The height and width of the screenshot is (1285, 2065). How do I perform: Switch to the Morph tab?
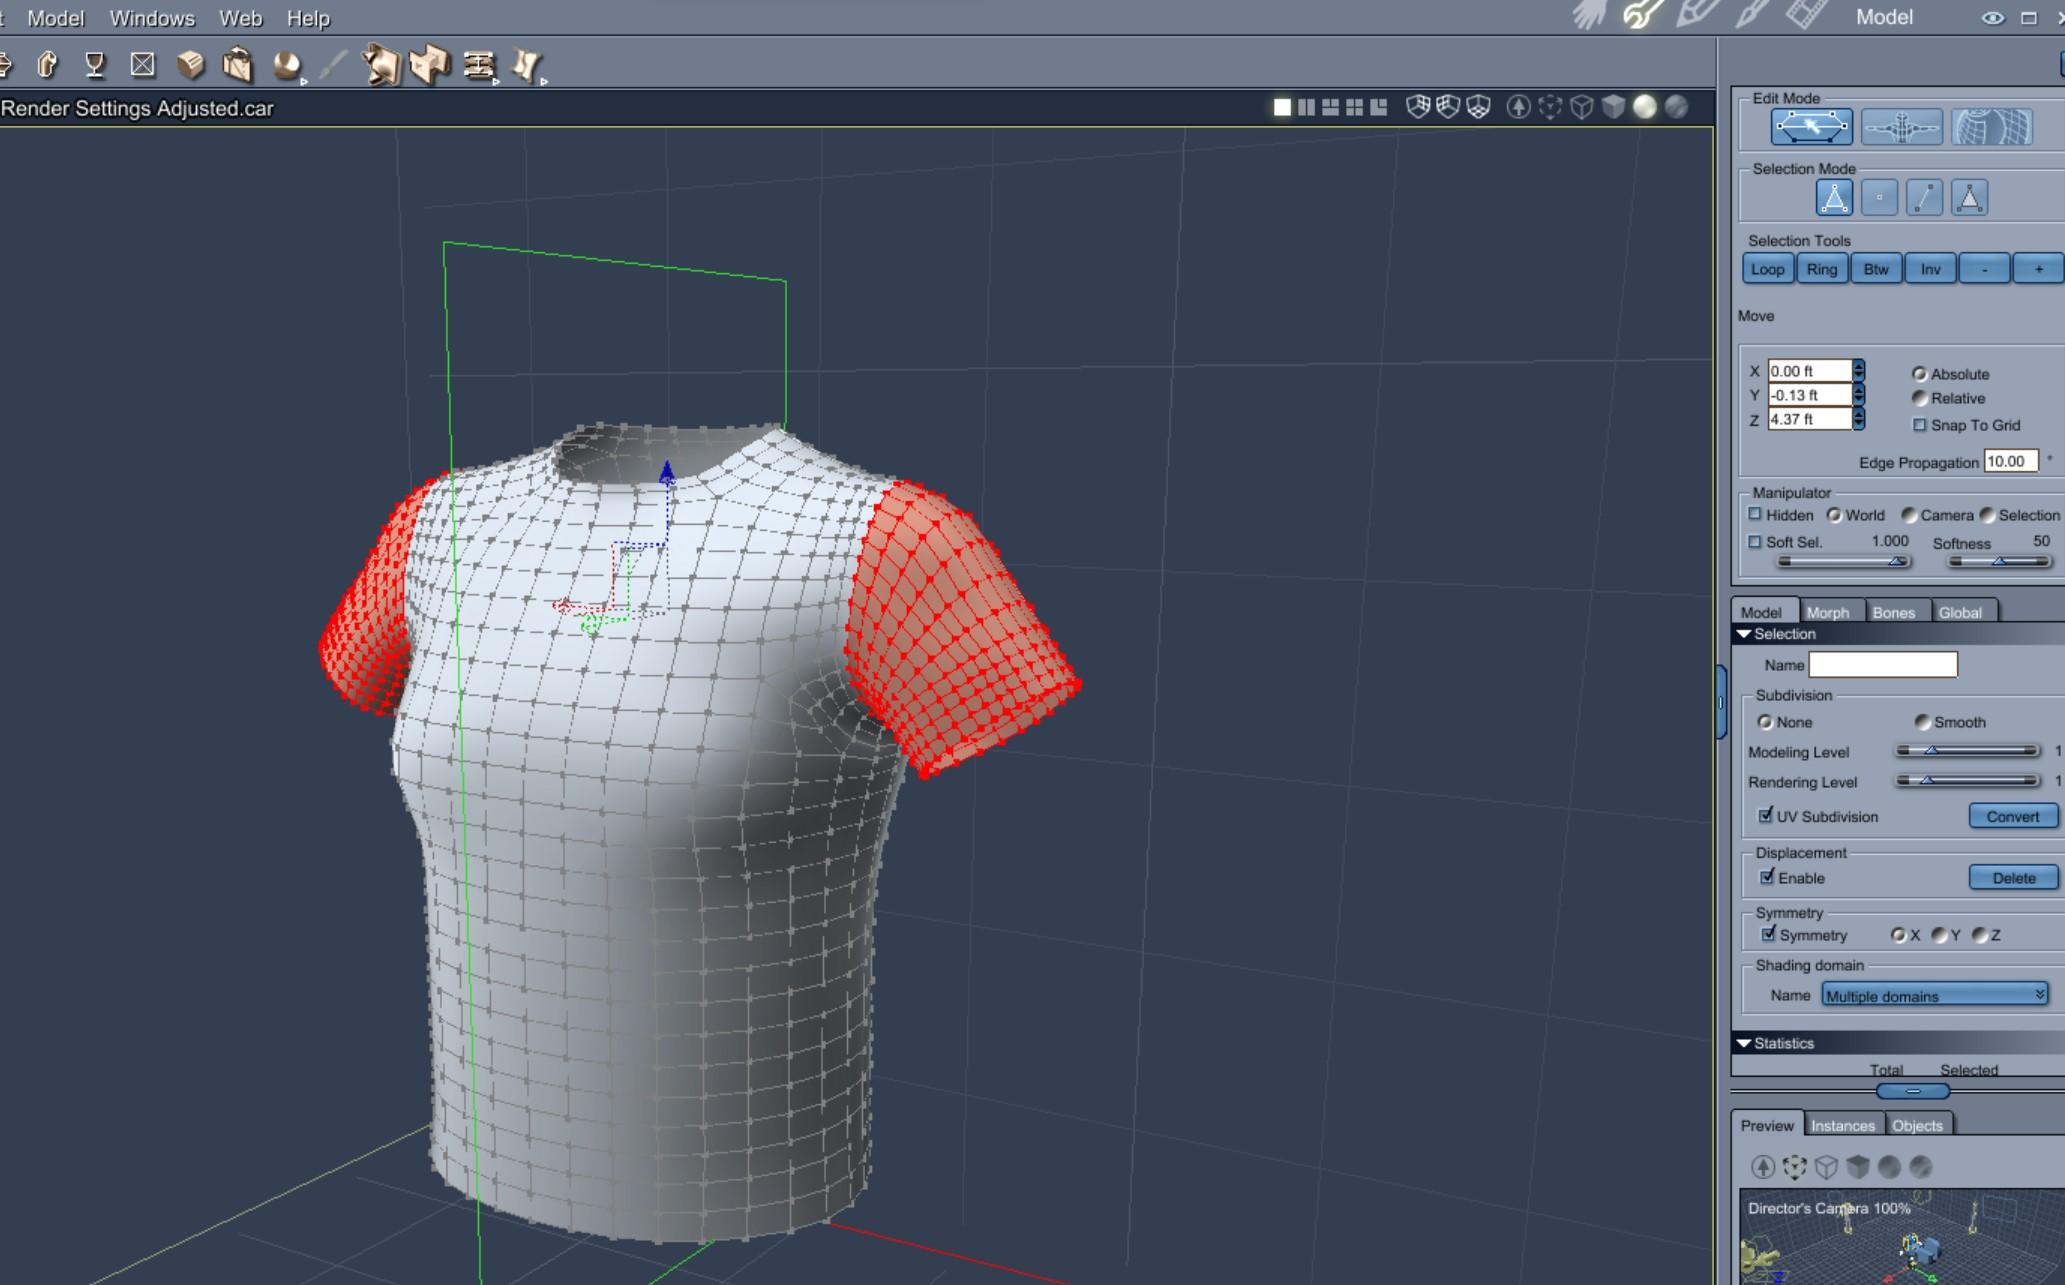tap(1827, 612)
